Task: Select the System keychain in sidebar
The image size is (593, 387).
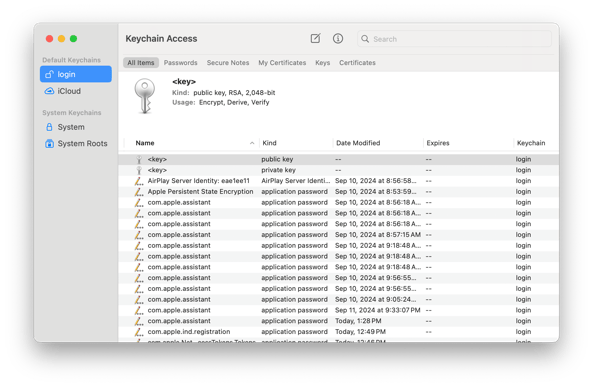Action: (76, 127)
